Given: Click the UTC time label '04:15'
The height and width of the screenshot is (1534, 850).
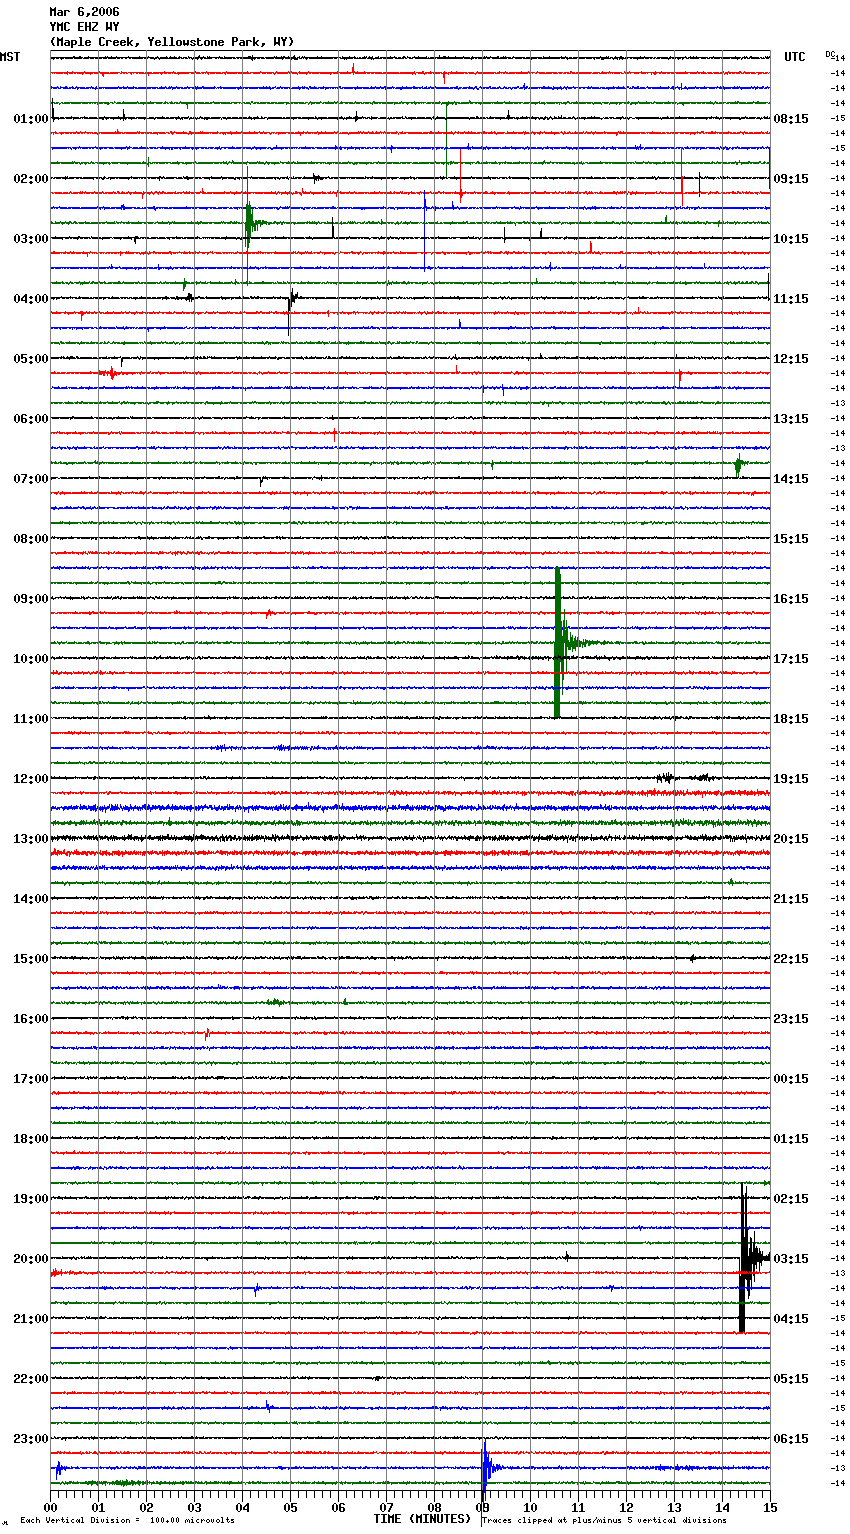Looking at the screenshot, I should point(791,1319).
